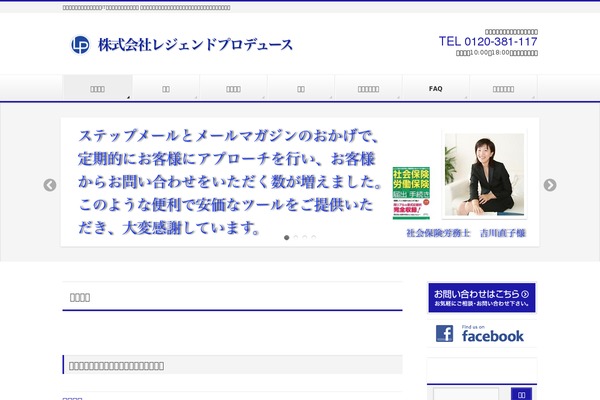The image size is (600, 400).
Task: Jump to the second slide indicator dot
Action: pyautogui.click(x=295, y=237)
